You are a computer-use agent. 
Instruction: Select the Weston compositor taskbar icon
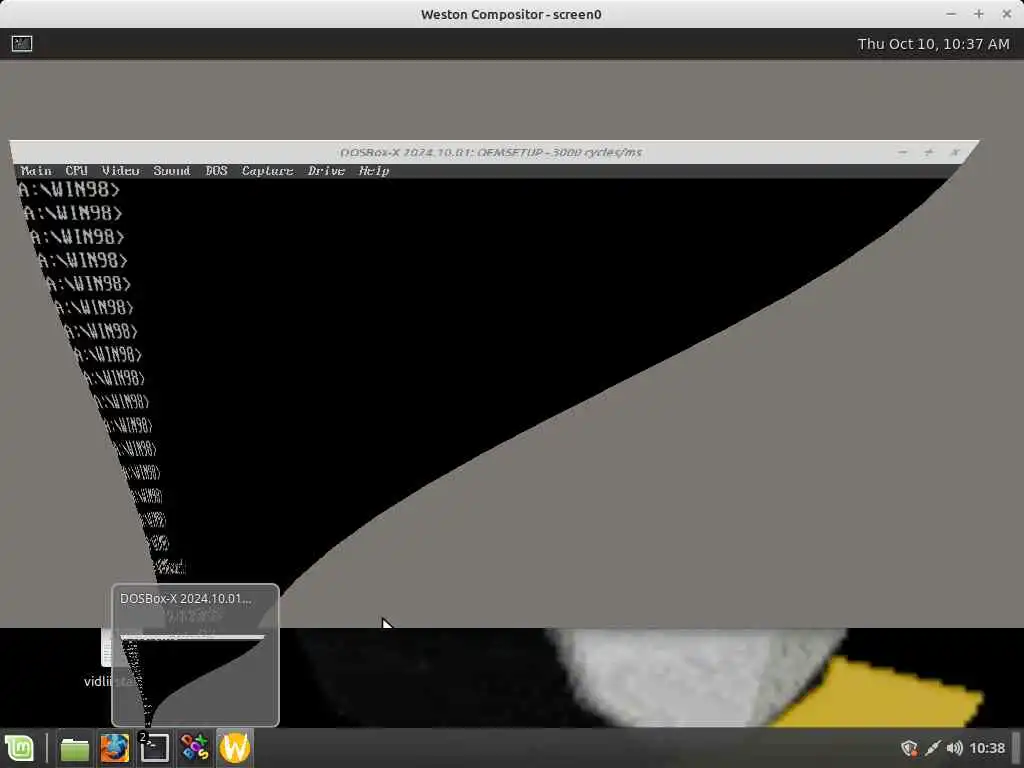tap(235, 748)
